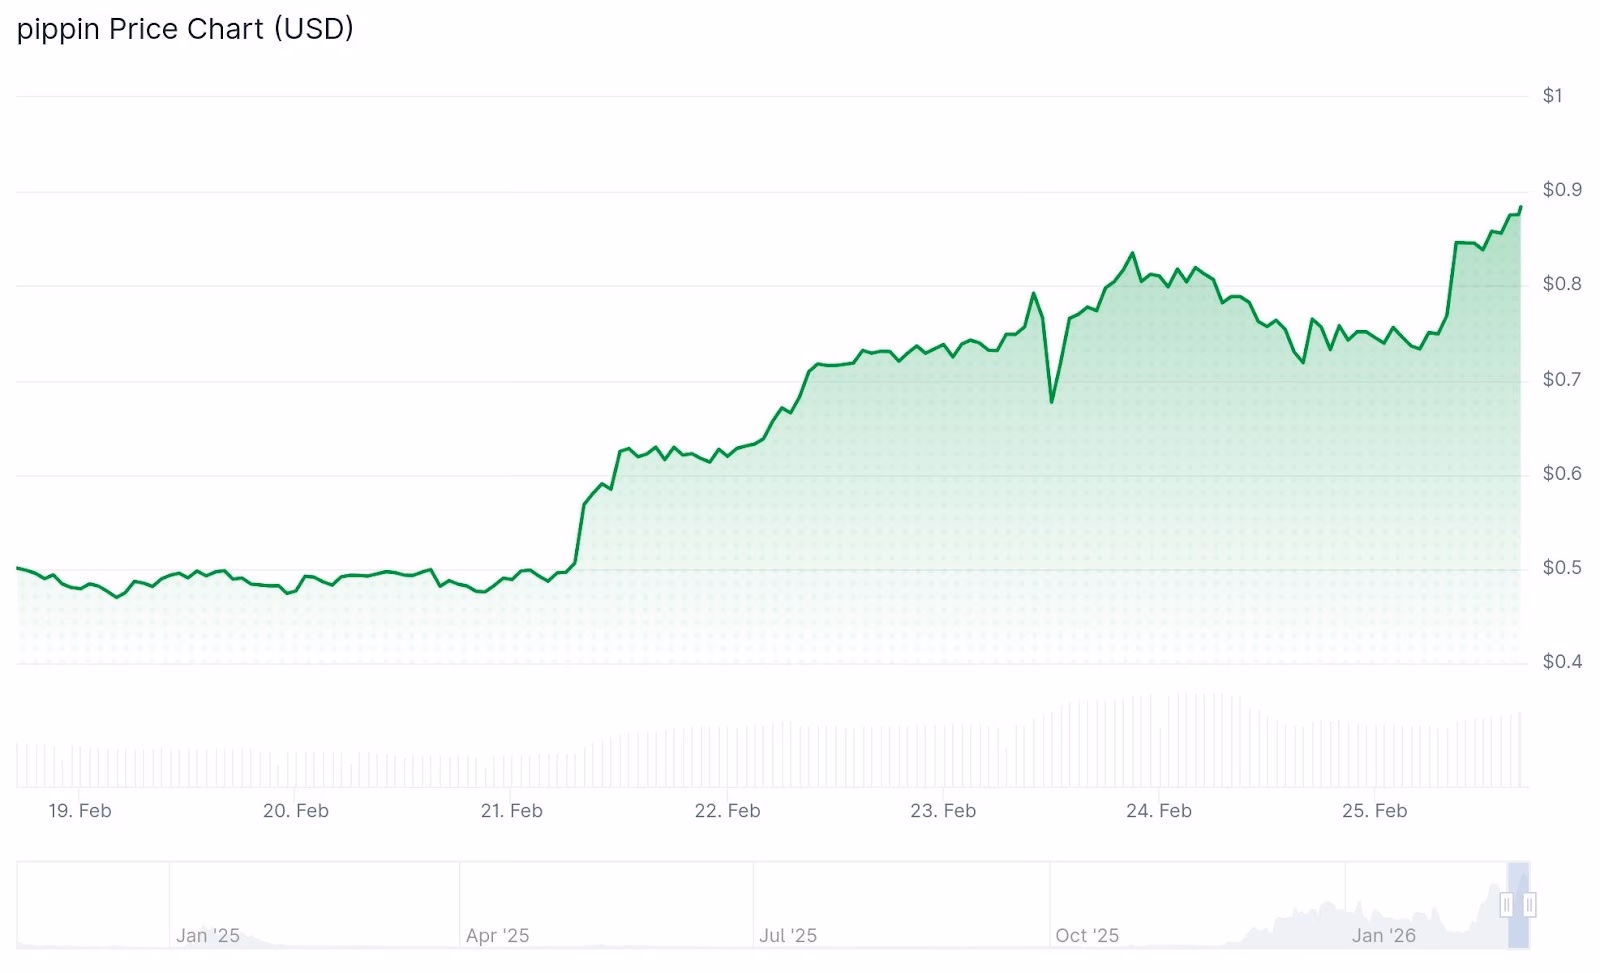The width and height of the screenshot is (1600, 973).
Task: Click the 19. Feb date label
Action: (x=80, y=811)
